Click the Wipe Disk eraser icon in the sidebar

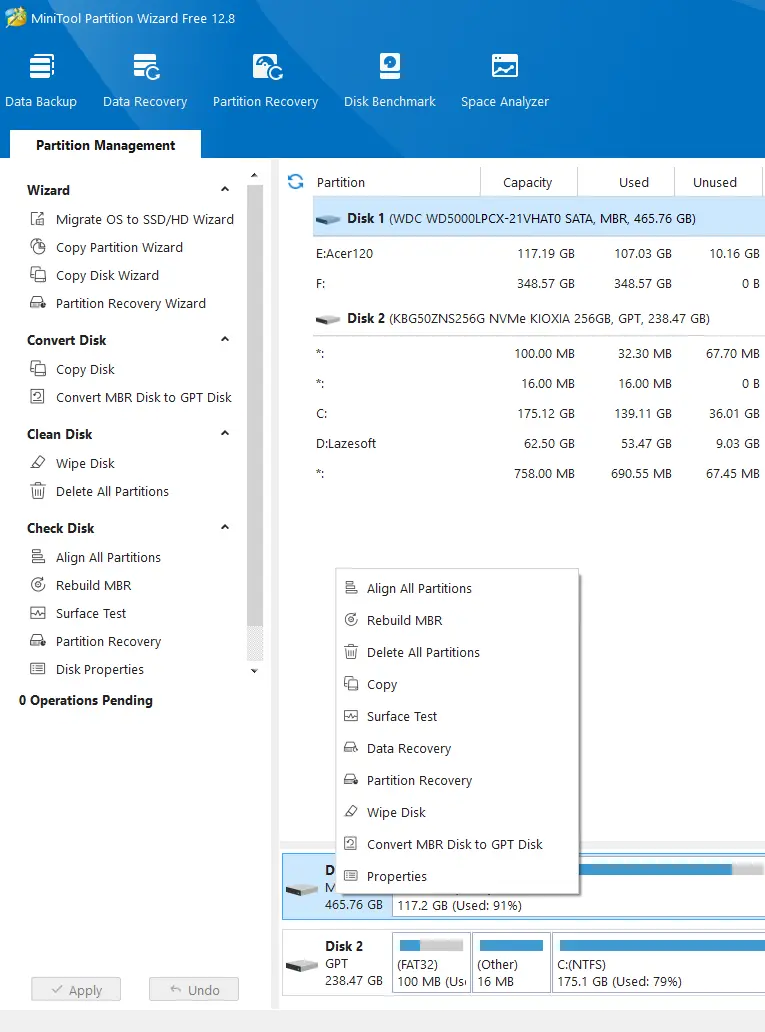tap(38, 463)
